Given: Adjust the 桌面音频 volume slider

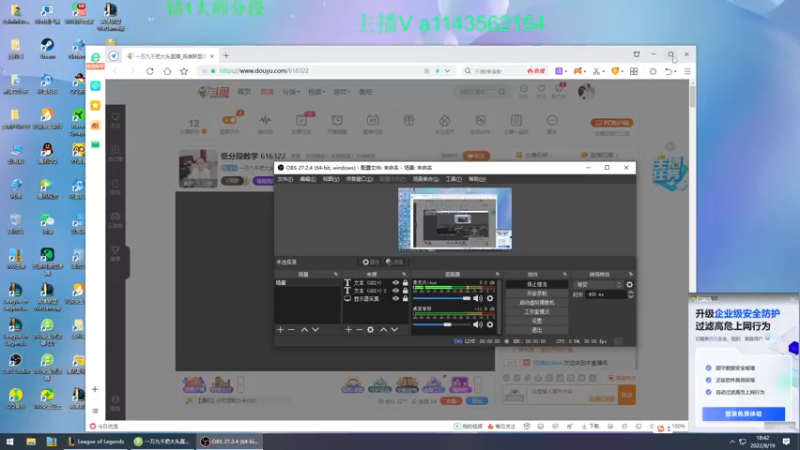Looking at the screenshot, I should pos(441,324).
